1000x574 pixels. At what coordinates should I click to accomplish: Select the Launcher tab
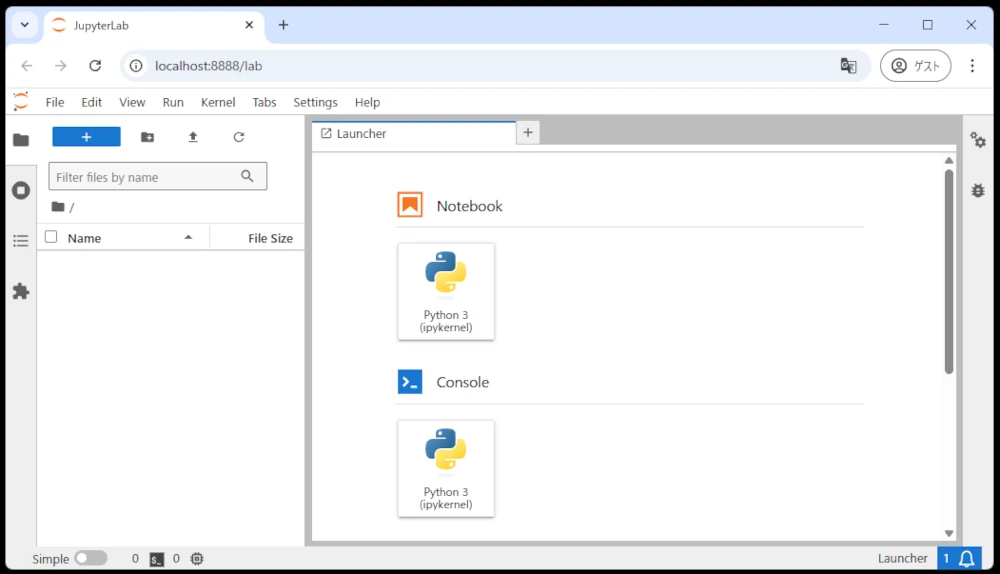(x=413, y=133)
